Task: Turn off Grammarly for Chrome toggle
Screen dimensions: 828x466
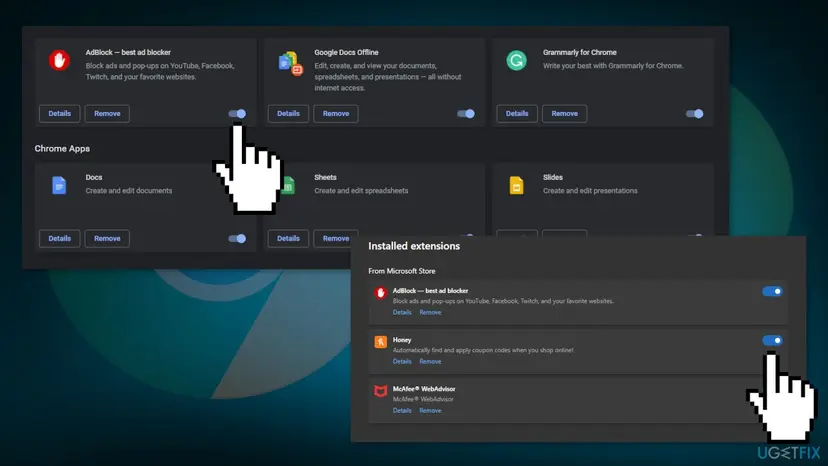Action: click(694, 114)
